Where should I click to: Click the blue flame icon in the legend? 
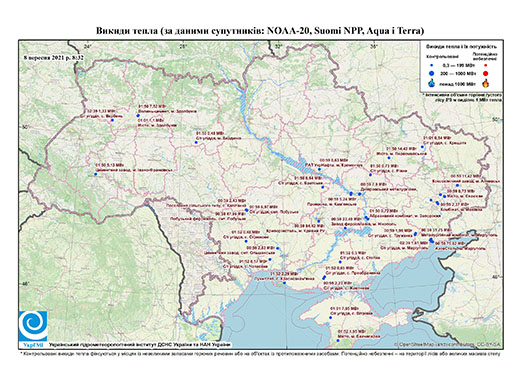432,83
